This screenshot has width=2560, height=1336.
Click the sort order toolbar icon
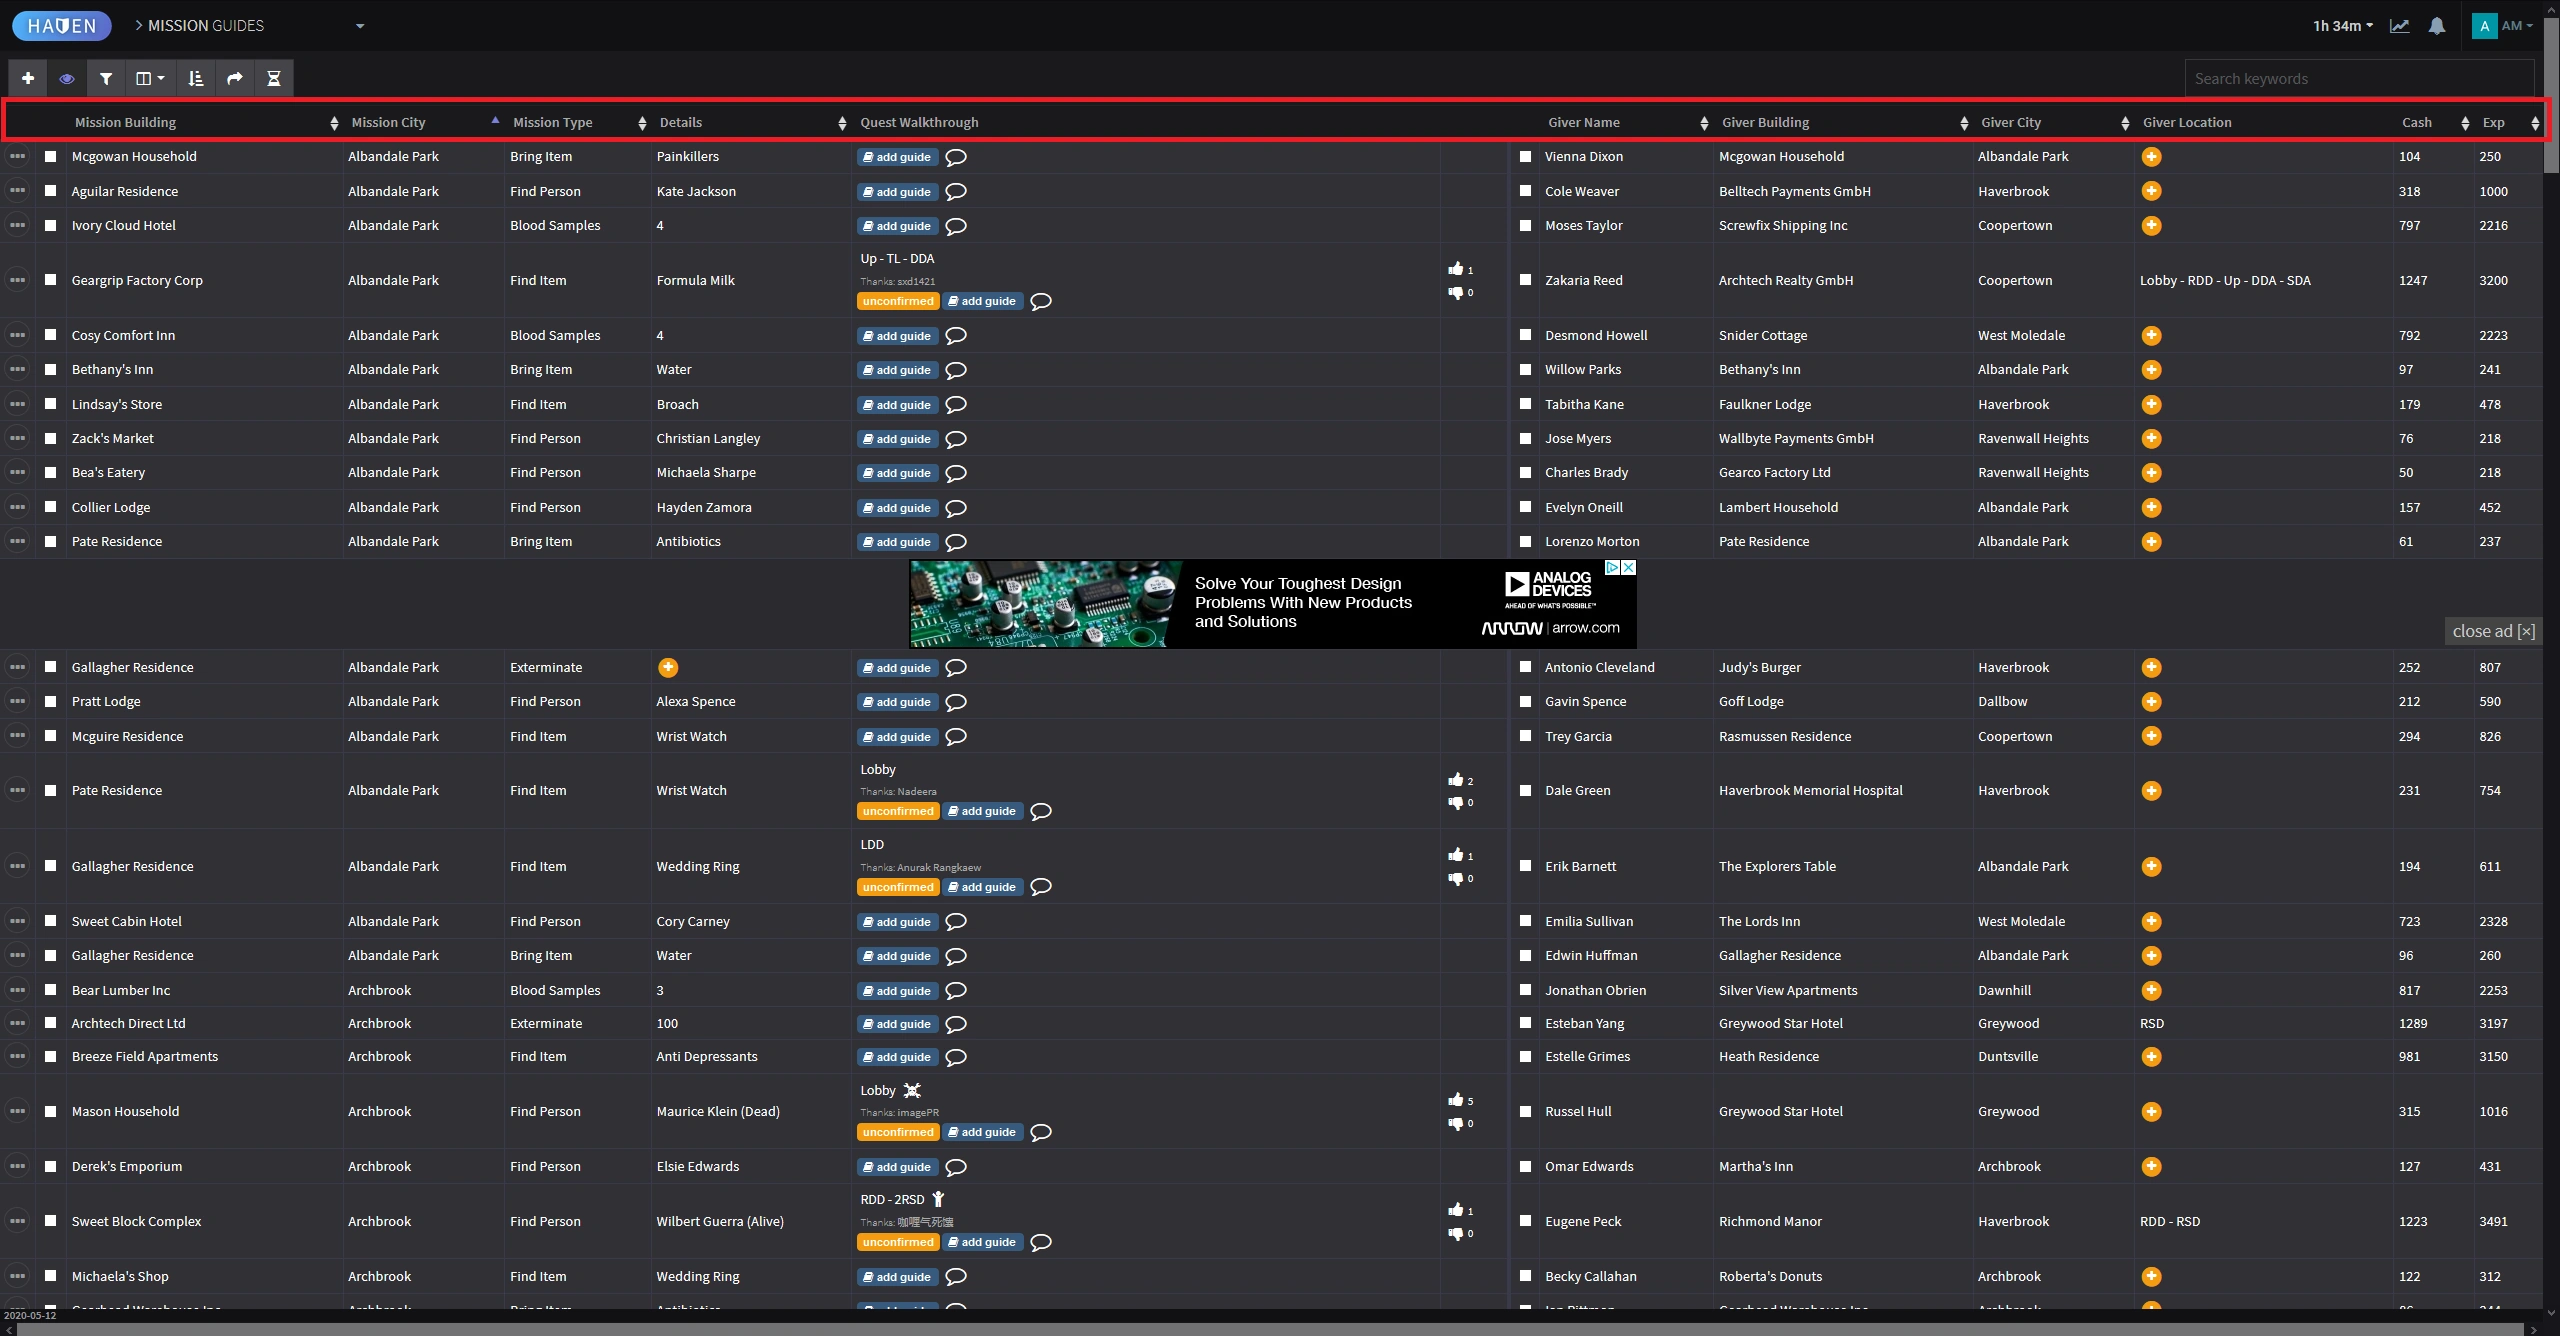pyautogui.click(x=196, y=78)
